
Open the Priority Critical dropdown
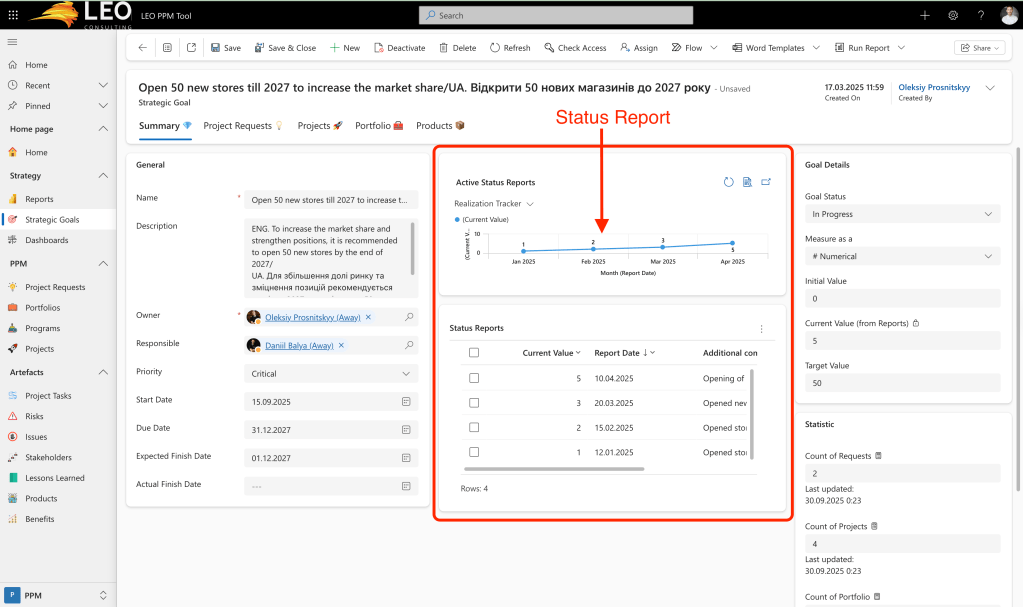pos(331,373)
